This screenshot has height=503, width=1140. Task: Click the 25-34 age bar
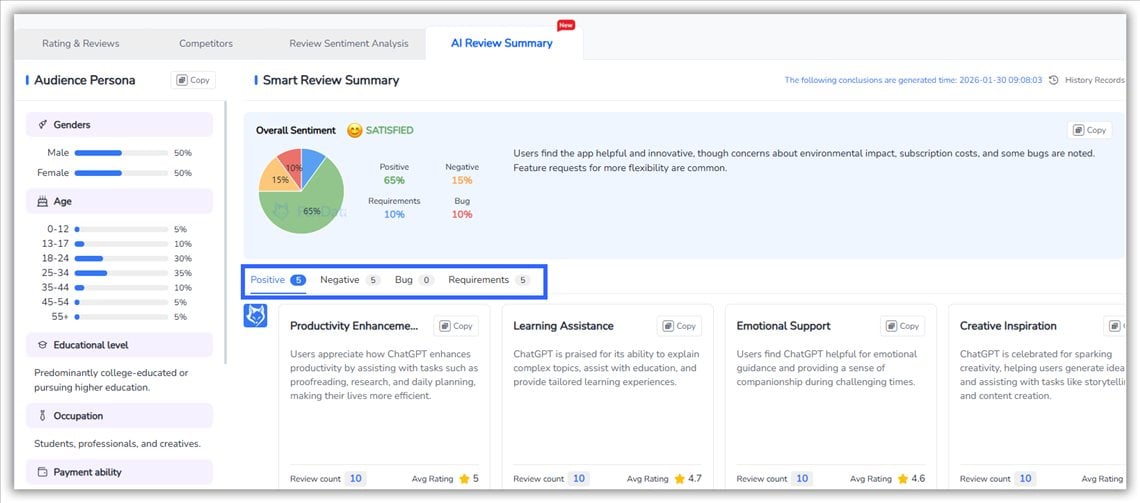121,273
